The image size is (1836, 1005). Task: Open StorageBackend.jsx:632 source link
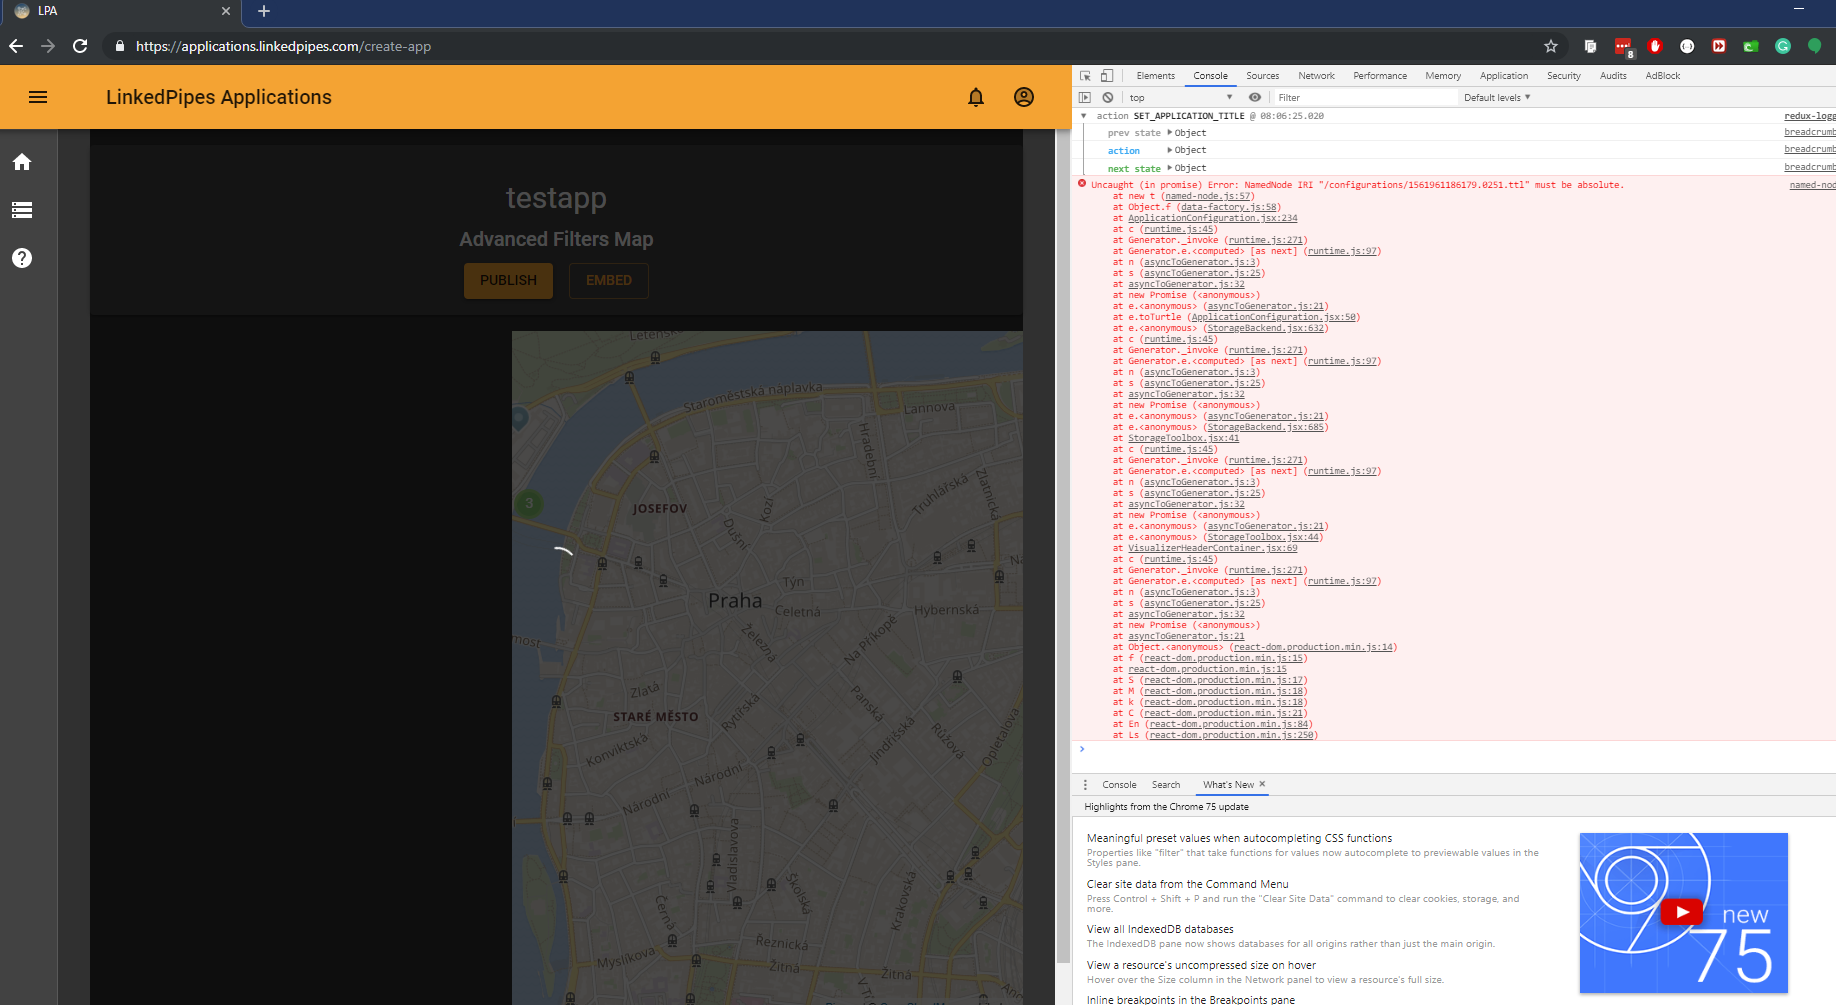pos(1265,328)
